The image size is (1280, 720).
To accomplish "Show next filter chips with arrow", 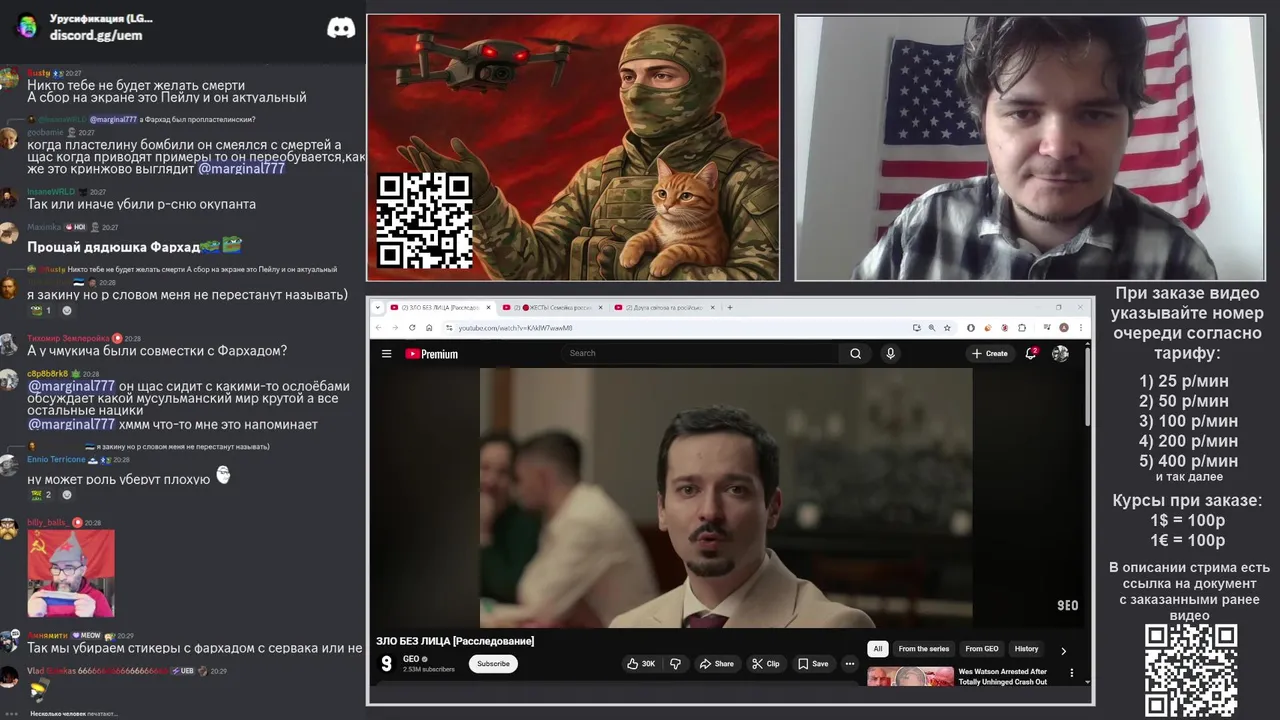I will pyautogui.click(x=1063, y=649).
